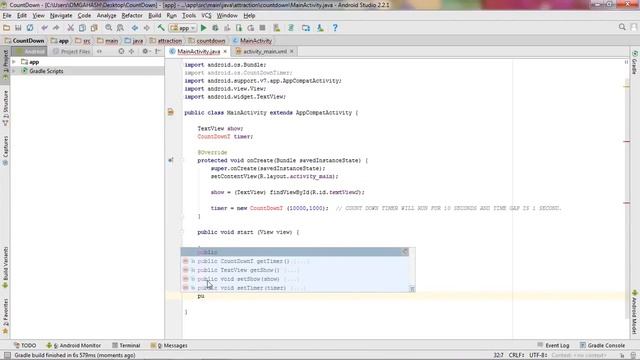Click the toolbar Help question mark icon
The height and width of the screenshot is (360, 640).
point(335,28)
